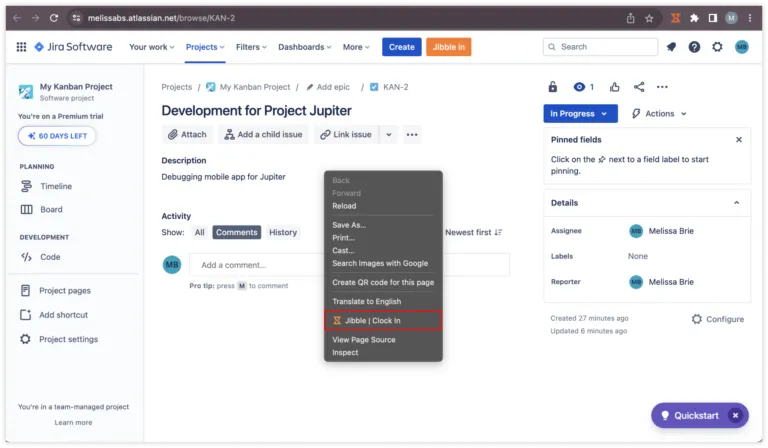Open Code in the sidebar

coord(50,257)
